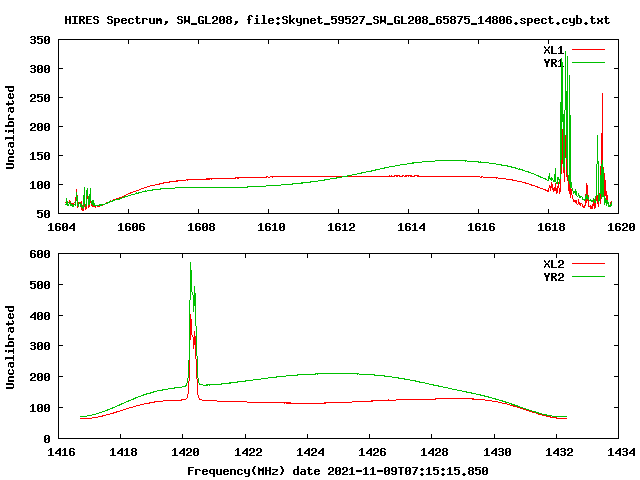
Task: Click the 1428 x-axis tick label
Action: click(434, 452)
